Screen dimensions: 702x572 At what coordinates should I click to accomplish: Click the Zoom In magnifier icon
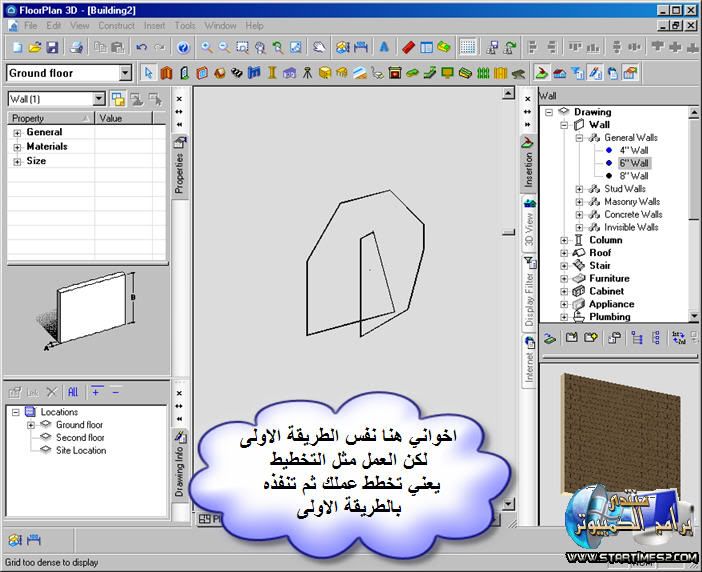click(x=206, y=47)
